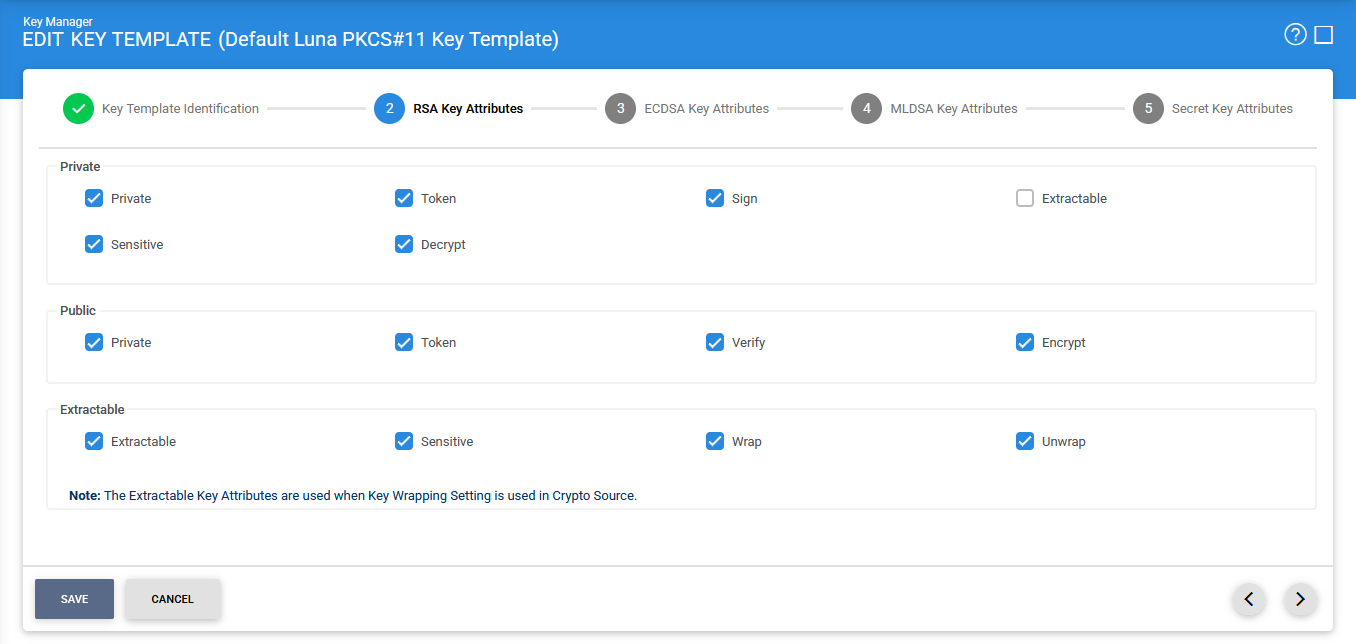
Task: Toggle the Encrypt checkbox
Action: click(x=1025, y=342)
